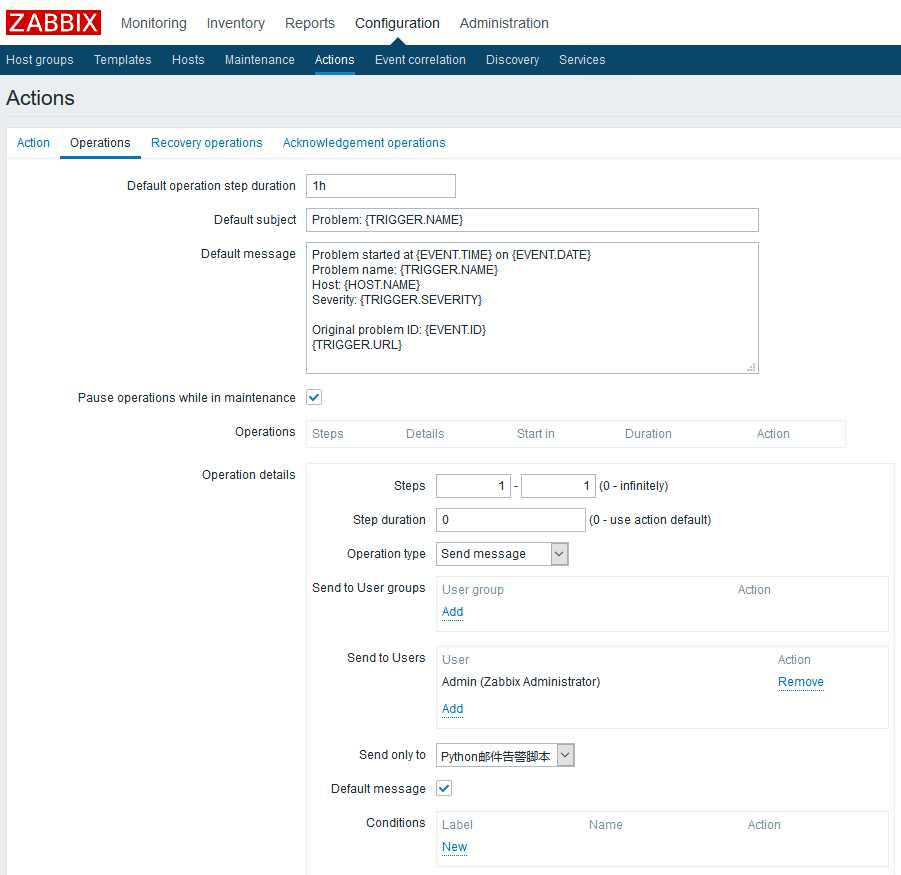Grab the Default message textarea resize handle
901x875 pixels.
click(751, 367)
